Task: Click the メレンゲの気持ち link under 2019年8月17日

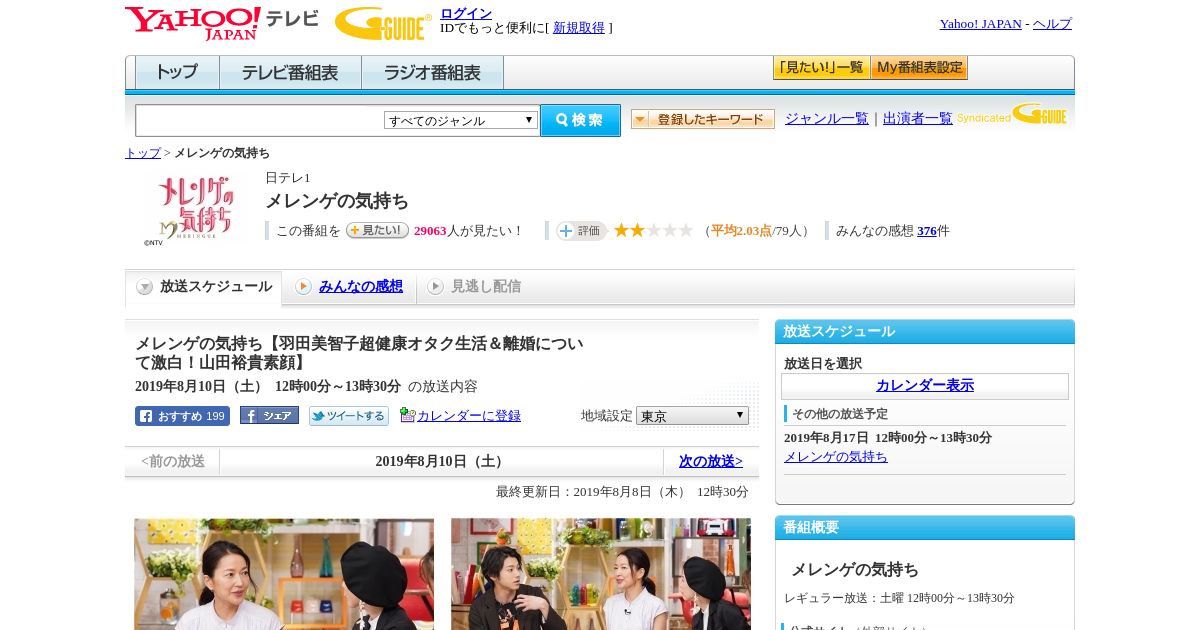Action: [x=836, y=457]
